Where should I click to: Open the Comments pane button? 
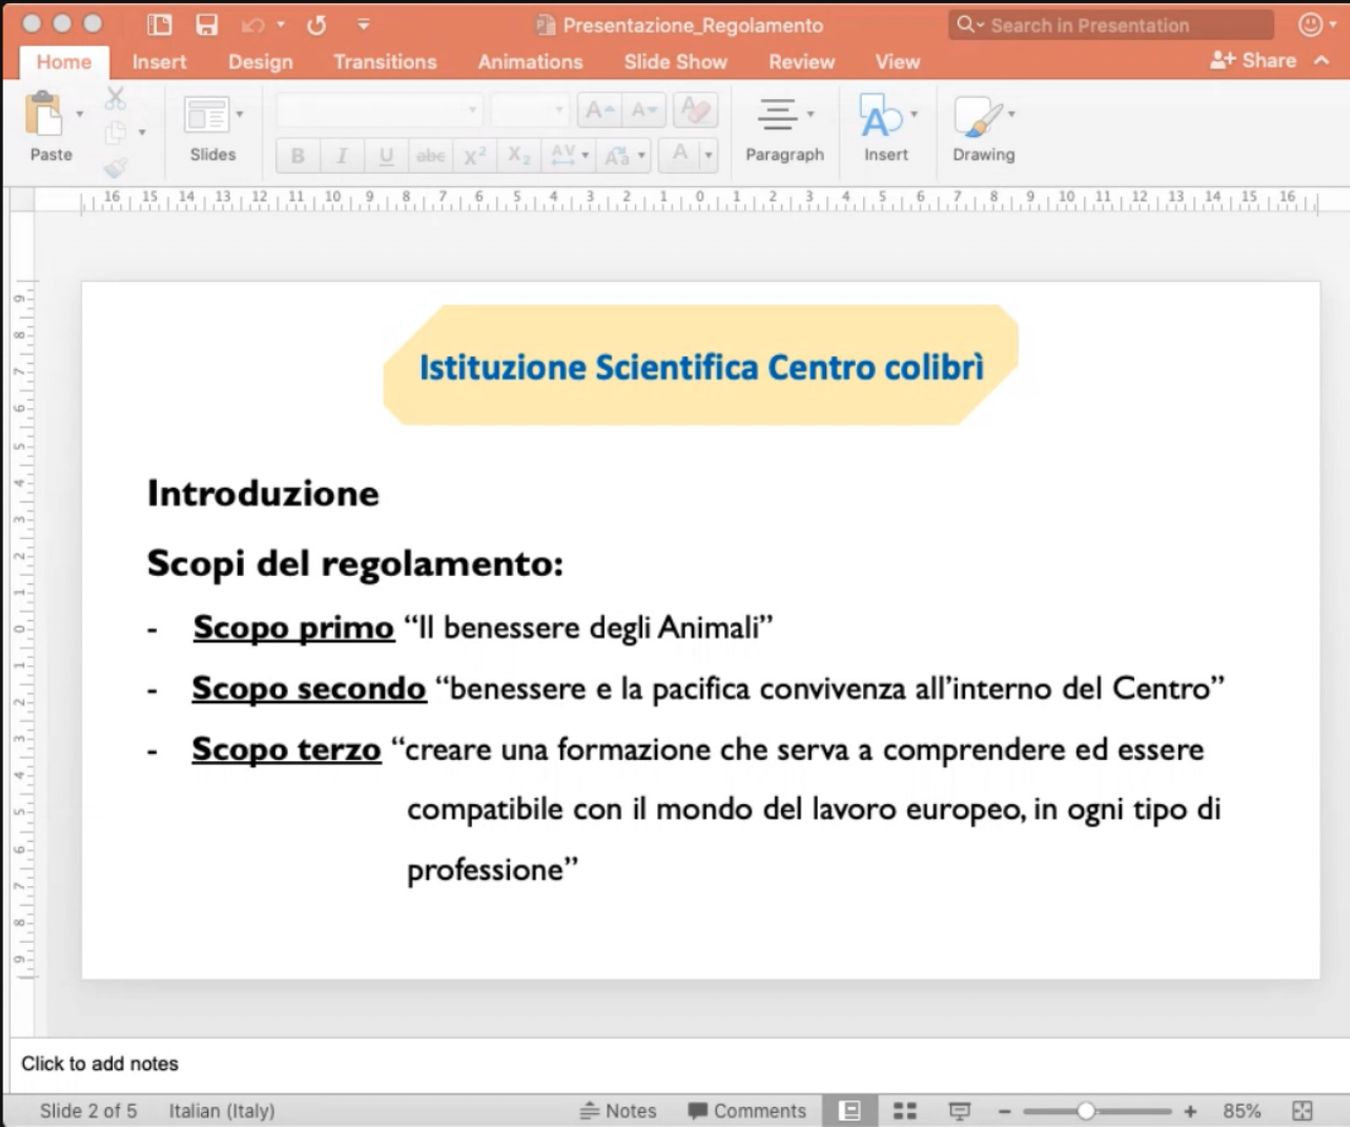746,1111
